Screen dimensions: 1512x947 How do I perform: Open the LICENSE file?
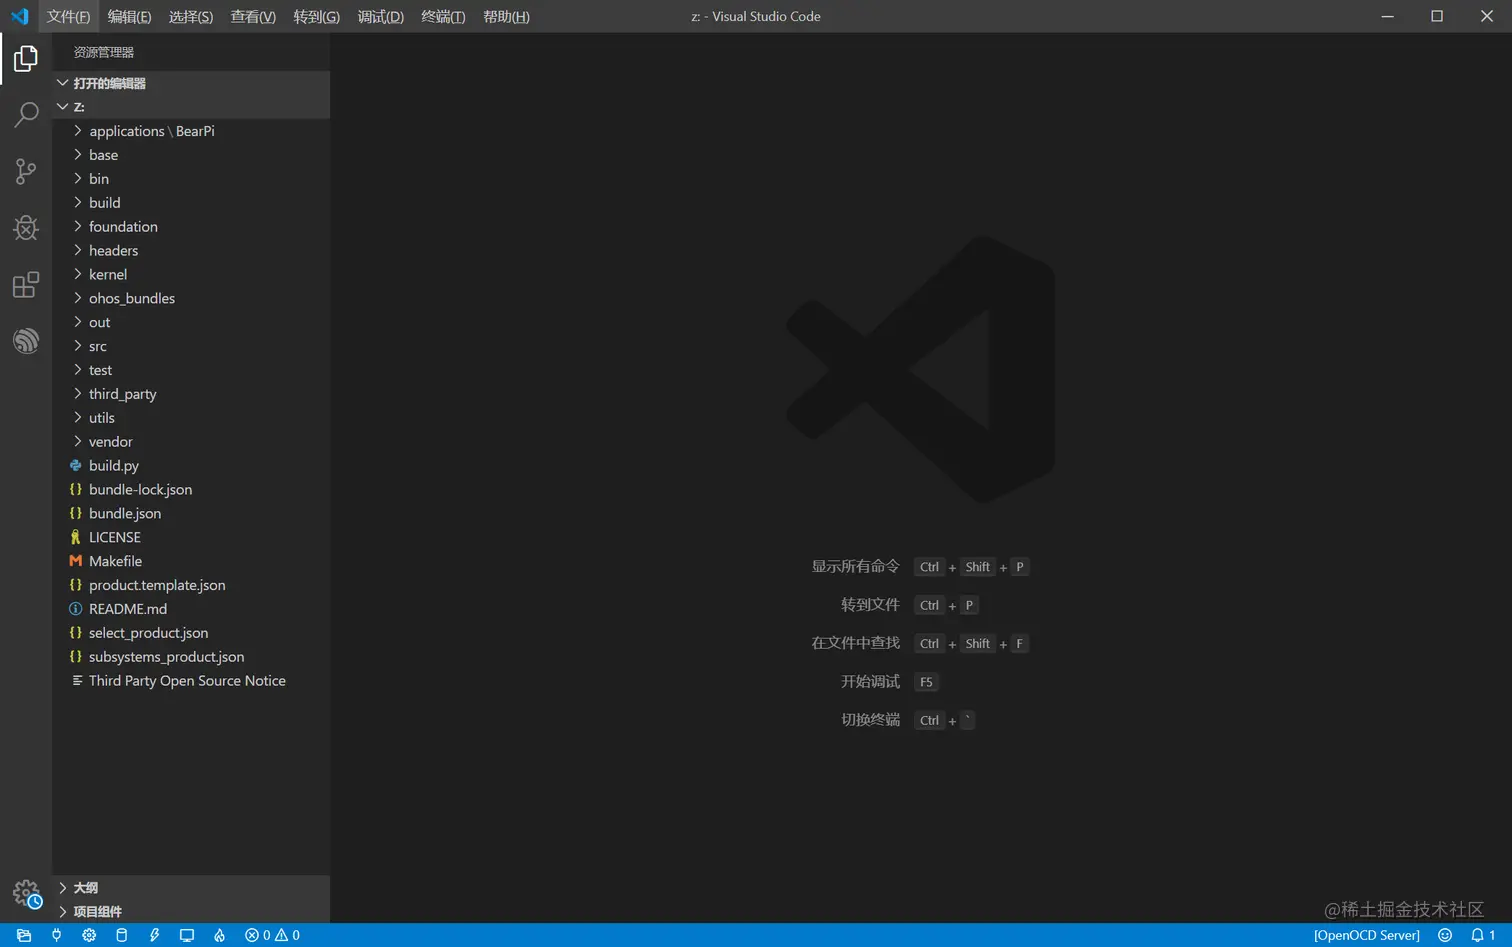pyautogui.click(x=191, y=538)
